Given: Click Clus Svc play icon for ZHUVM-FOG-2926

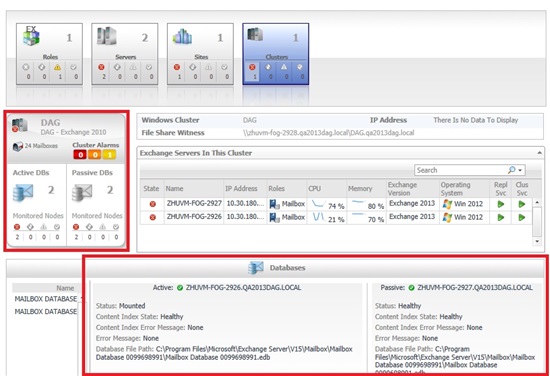Looking at the screenshot, I should [x=522, y=217].
